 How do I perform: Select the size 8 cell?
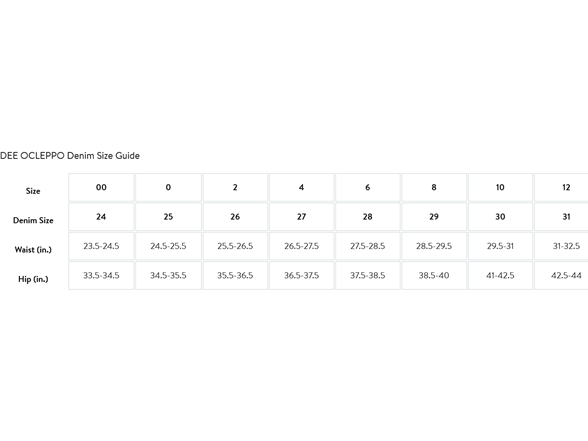(434, 187)
